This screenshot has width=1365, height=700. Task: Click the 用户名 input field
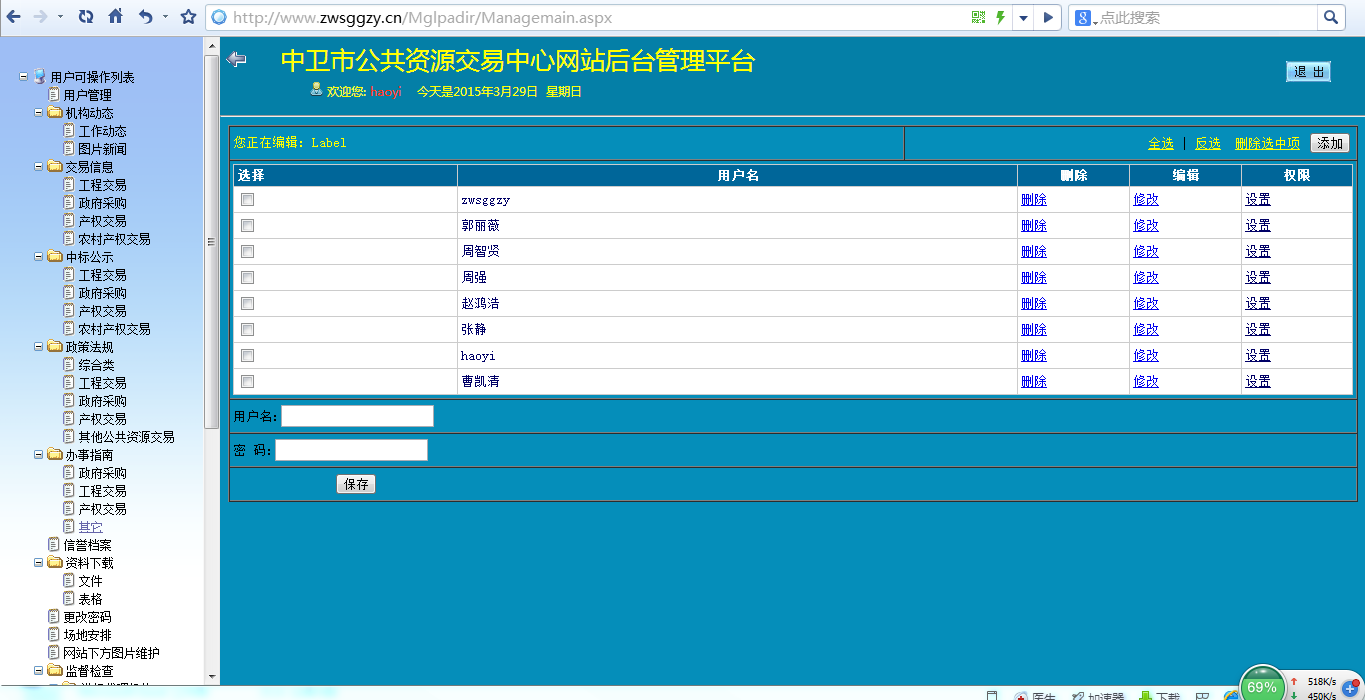pos(357,416)
